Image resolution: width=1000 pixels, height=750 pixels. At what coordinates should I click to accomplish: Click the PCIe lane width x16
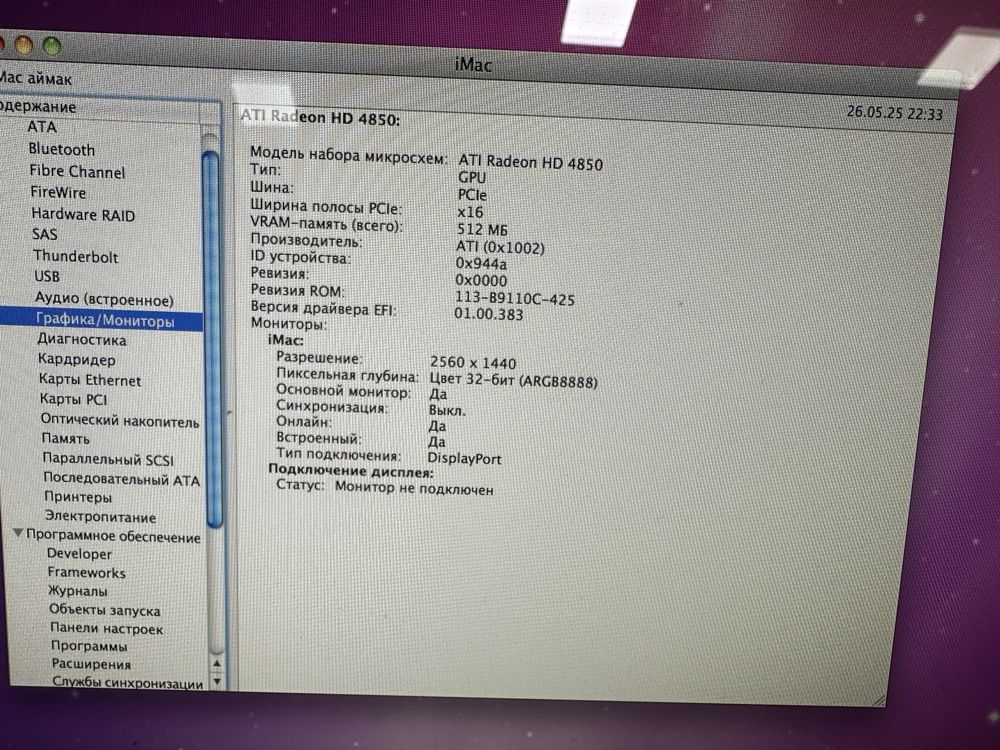[x=470, y=211]
